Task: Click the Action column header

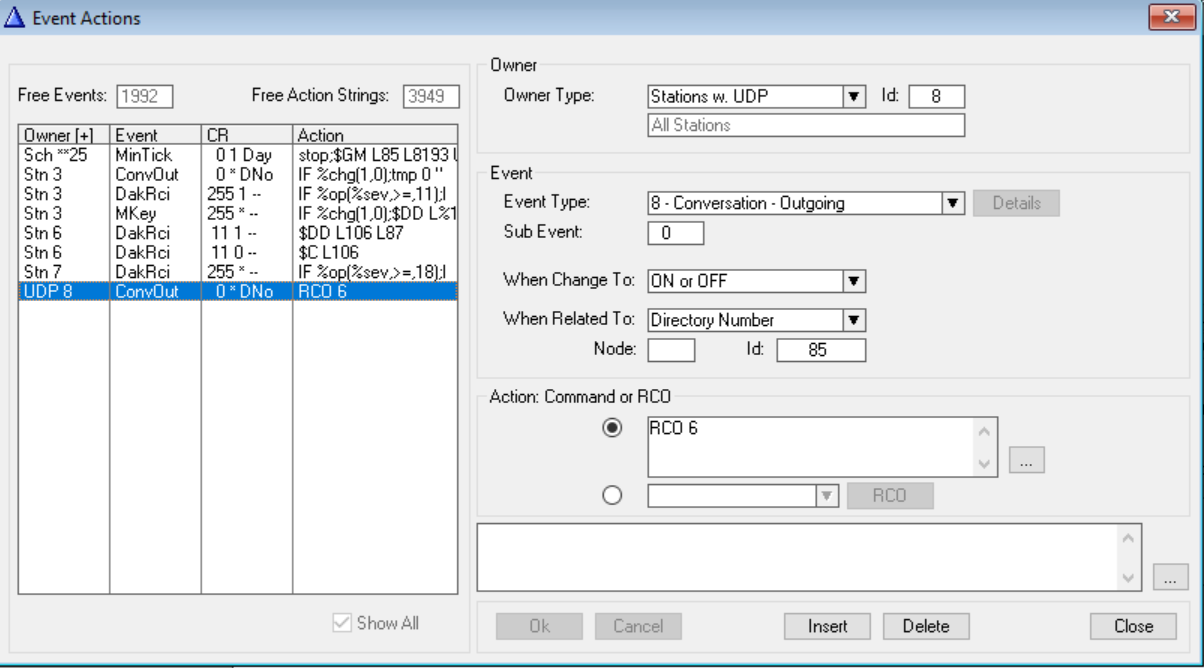Action: point(374,135)
